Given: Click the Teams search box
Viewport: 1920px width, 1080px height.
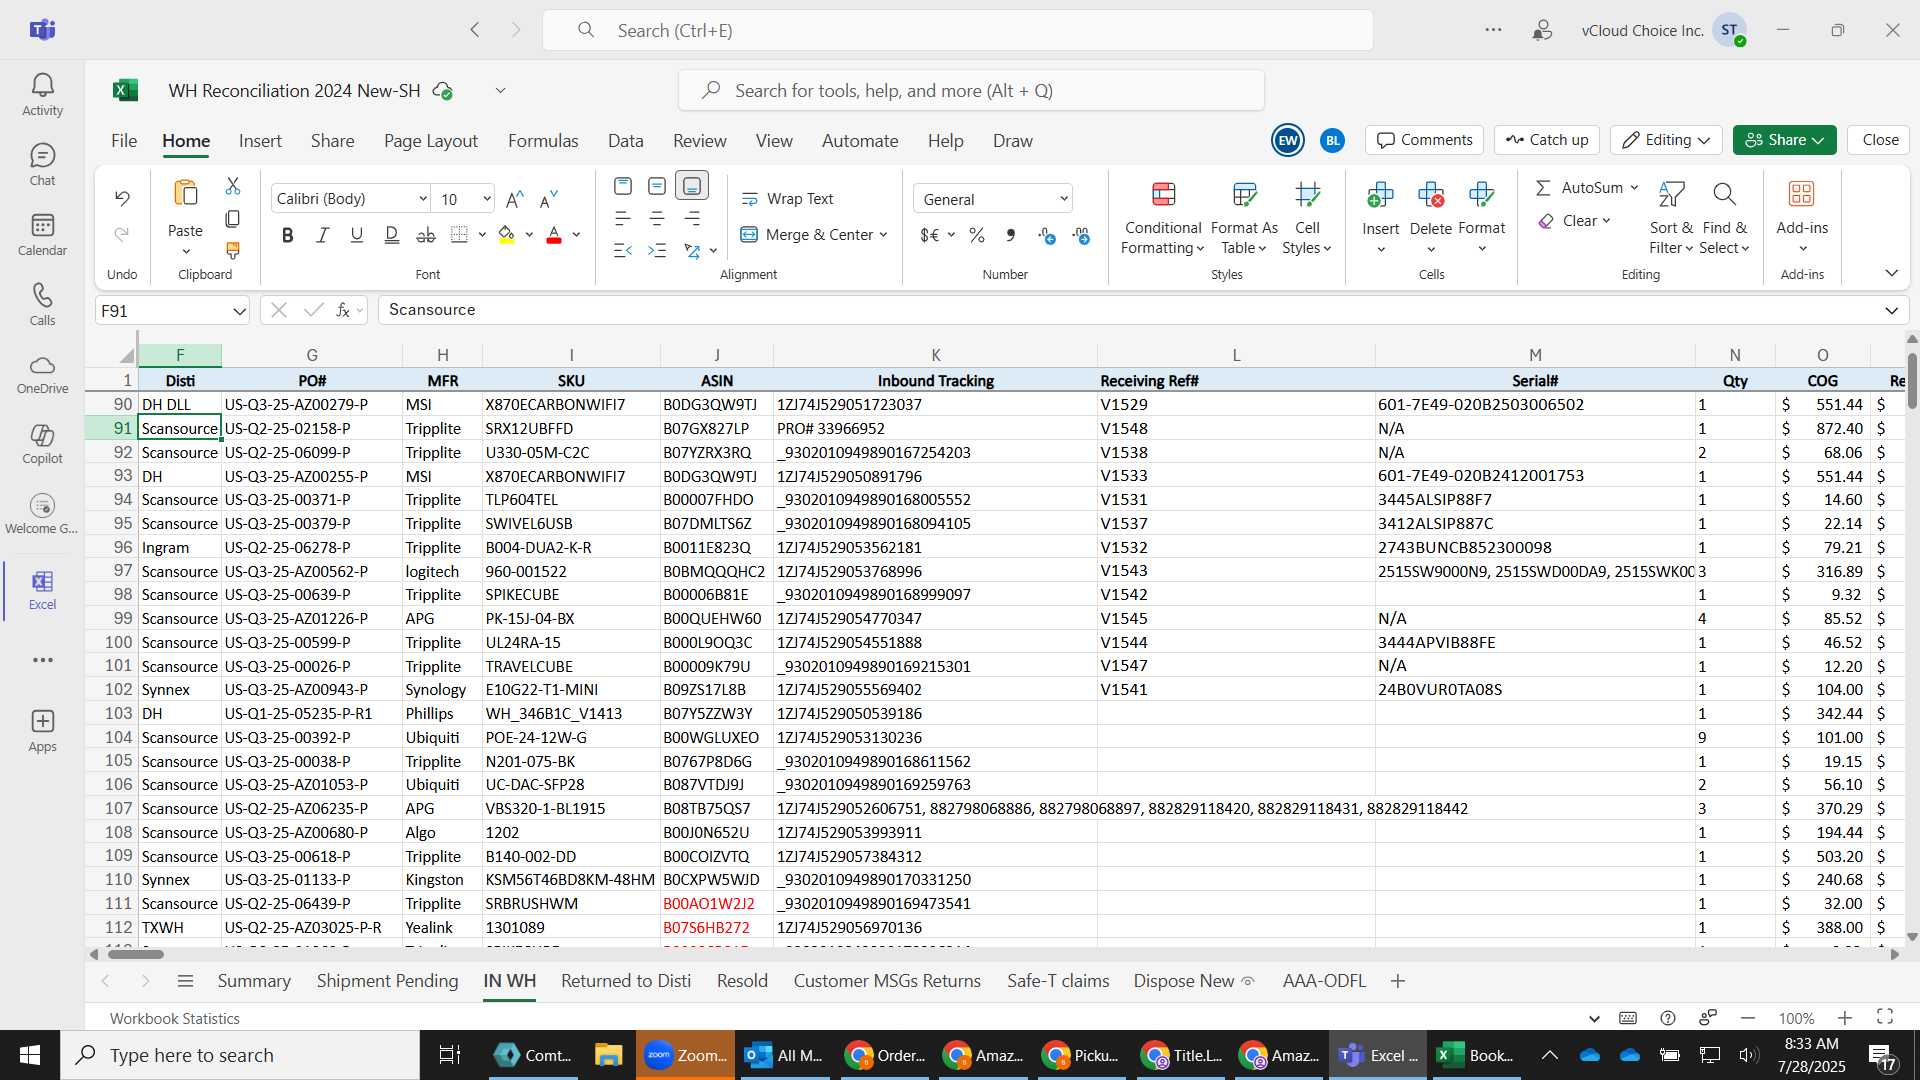Looking at the screenshot, I should [958, 30].
